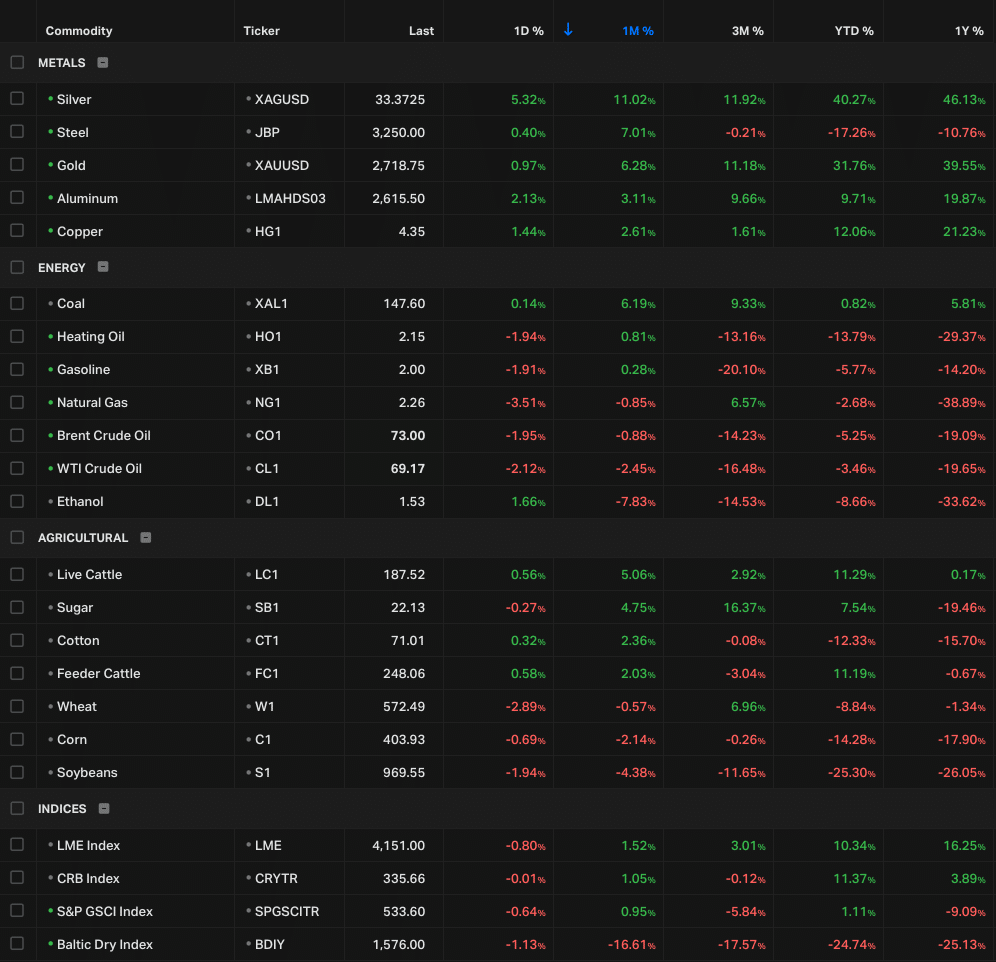Click Soybeans' YTD change -25.30%
Viewport: 996px width, 962px height.
click(x=851, y=772)
